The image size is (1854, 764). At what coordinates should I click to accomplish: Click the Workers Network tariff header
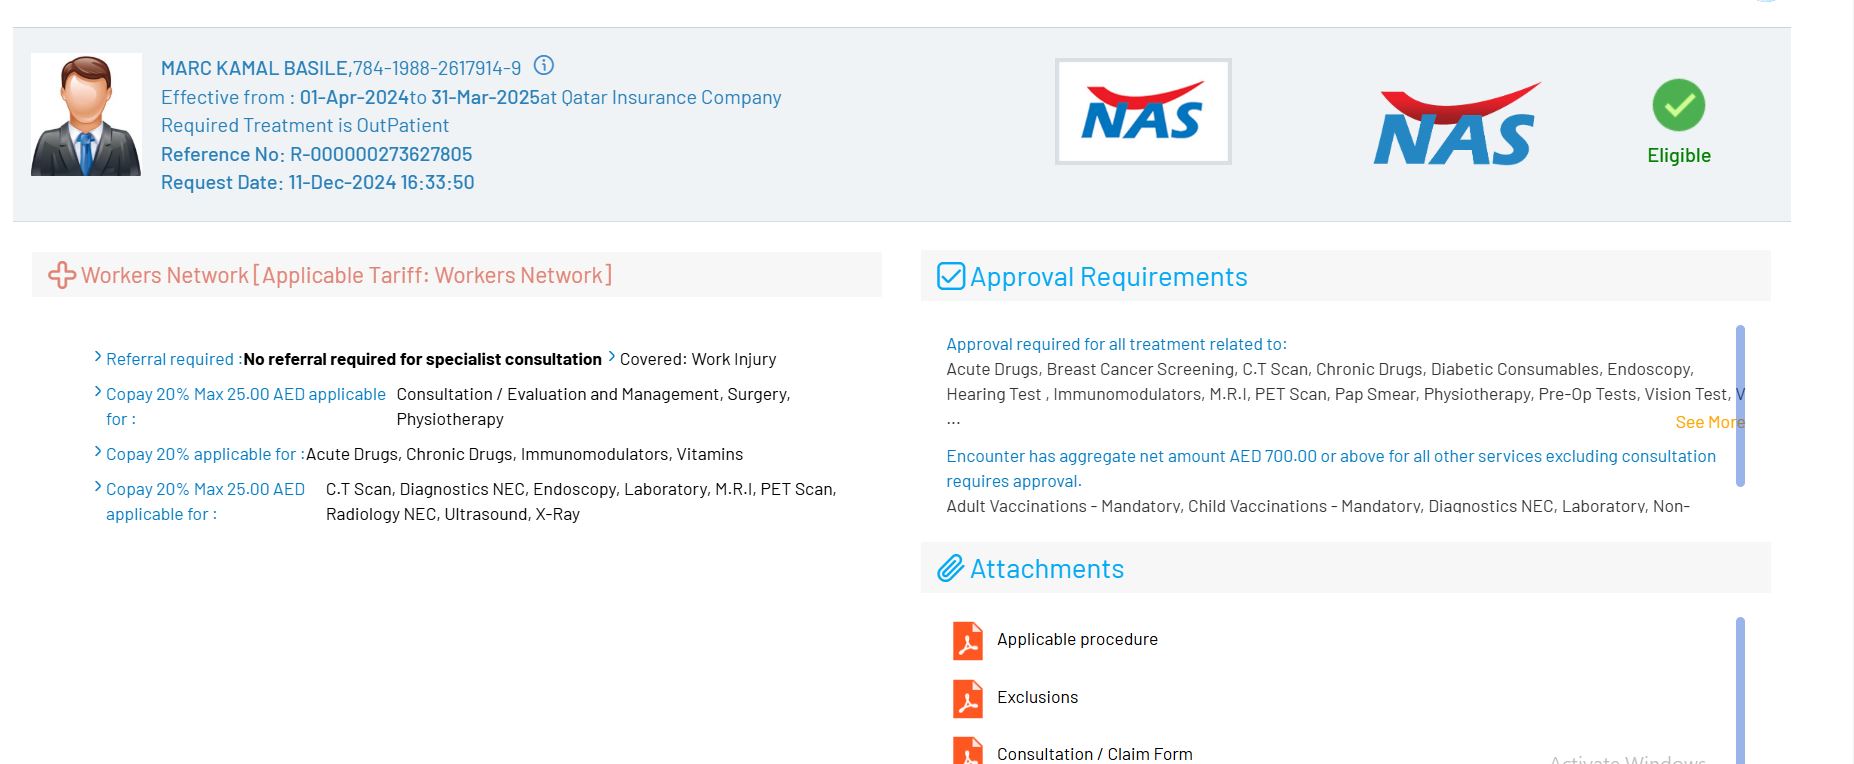pyautogui.click(x=346, y=275)
